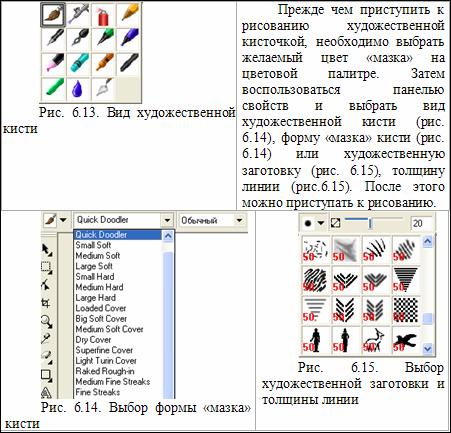Click the line thickness slider handle
This screenshot has width=451, height=433.
click(370, 223)
